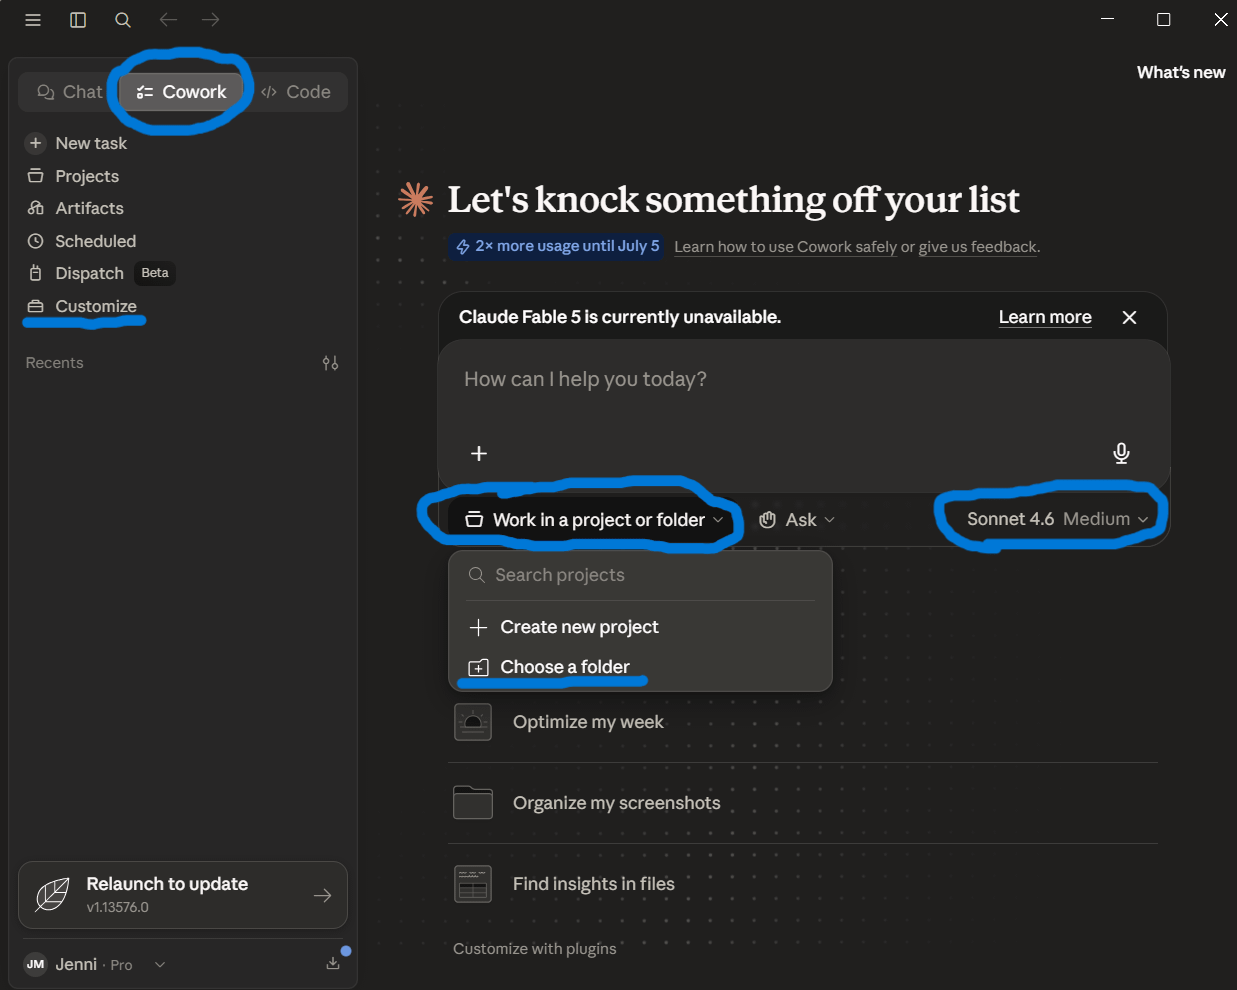Open the hamburger menu icon
The height and width of the screenshot is (990, 1237).
coord(33,20)
